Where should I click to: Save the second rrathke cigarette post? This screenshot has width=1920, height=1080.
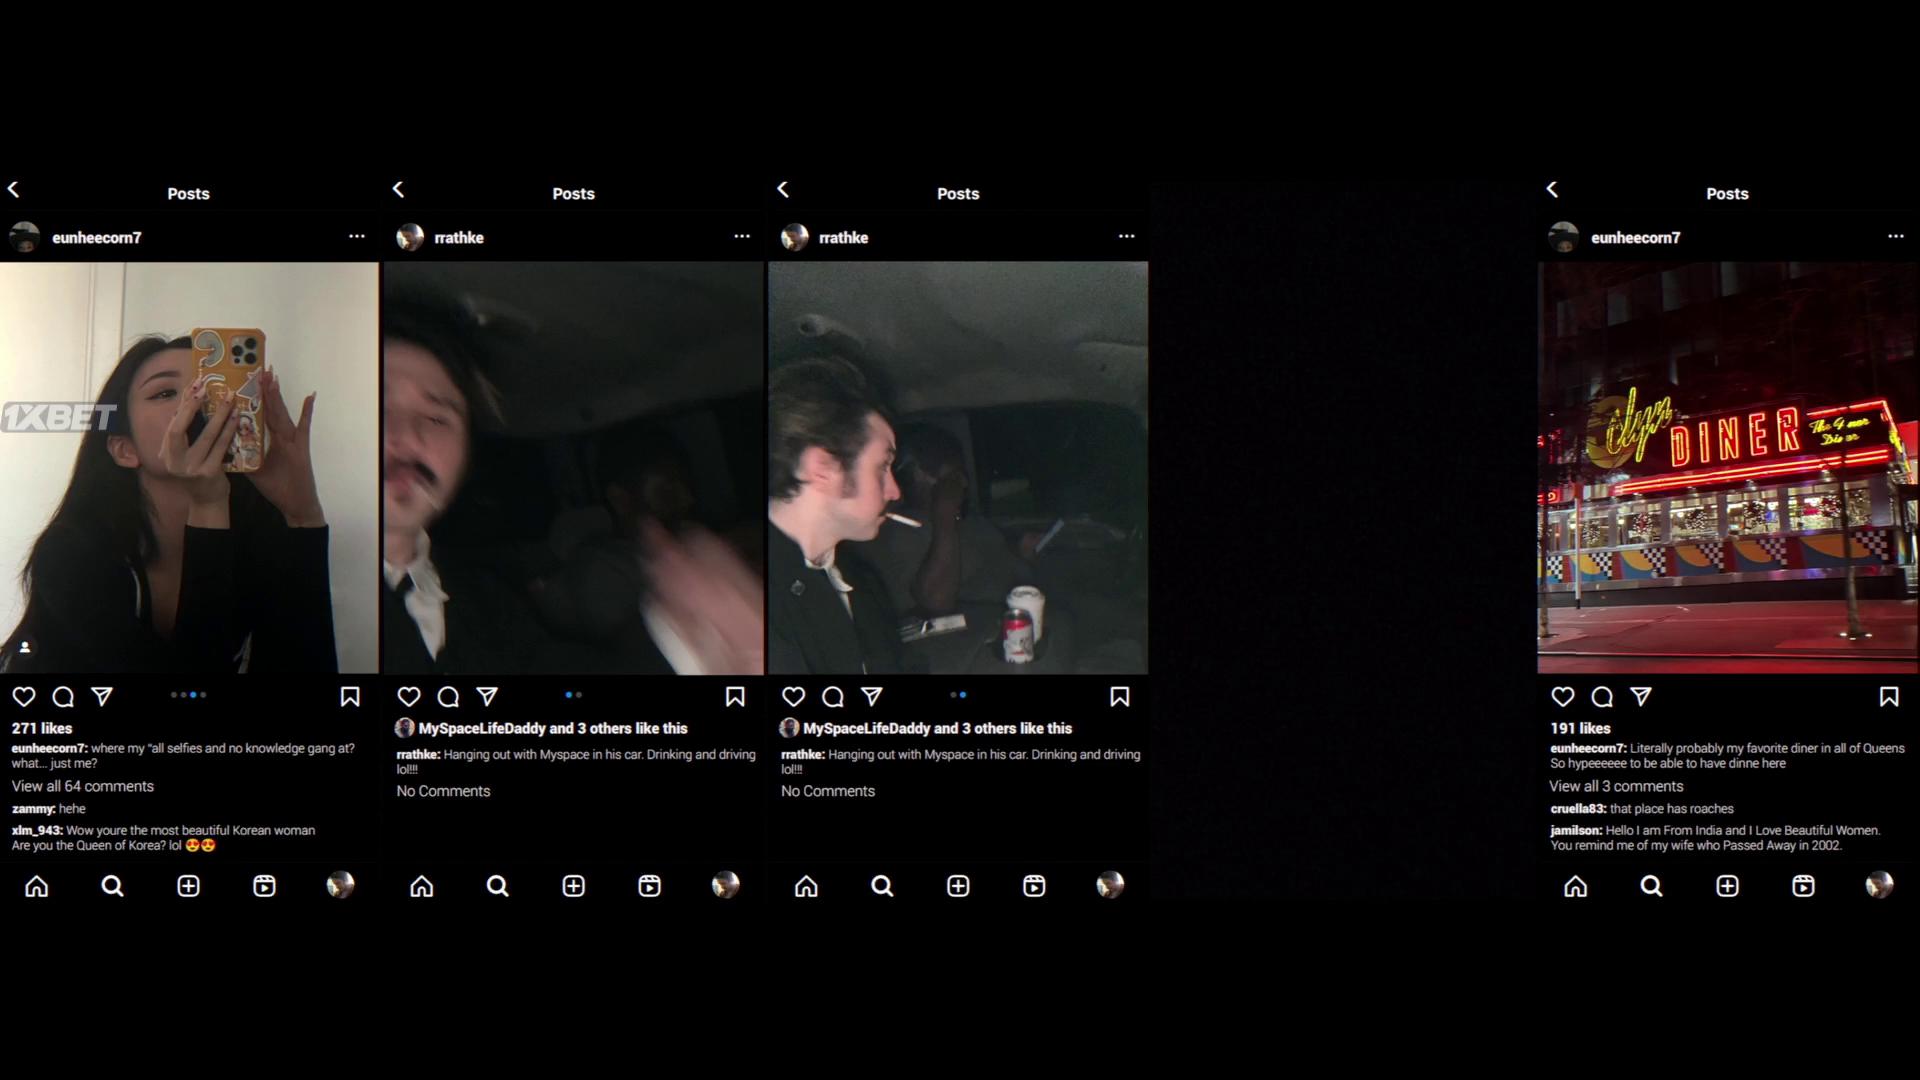coord(1119,697)
